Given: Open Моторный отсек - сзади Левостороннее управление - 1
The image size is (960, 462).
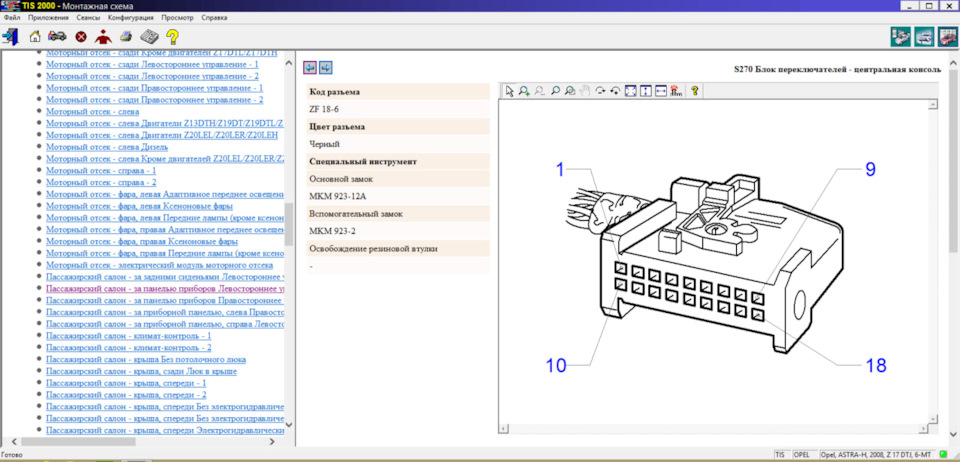Looking at the screenshot, I should (152, 64).
